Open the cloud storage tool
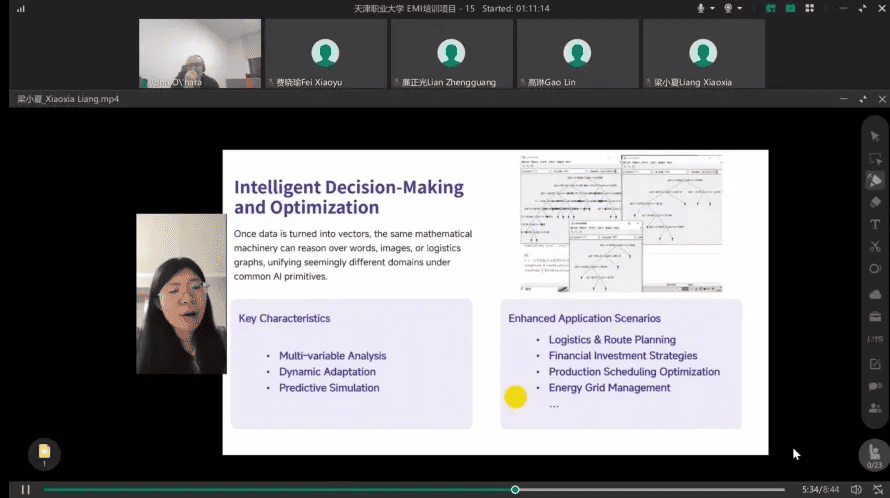Screen dimensions: 890x498 point(875,292)
